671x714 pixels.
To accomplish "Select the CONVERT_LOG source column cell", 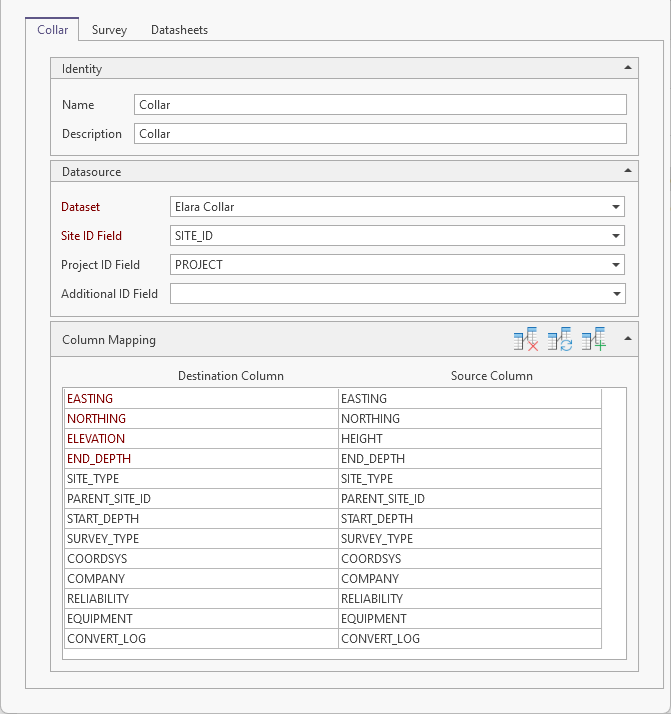I will 469,639.
